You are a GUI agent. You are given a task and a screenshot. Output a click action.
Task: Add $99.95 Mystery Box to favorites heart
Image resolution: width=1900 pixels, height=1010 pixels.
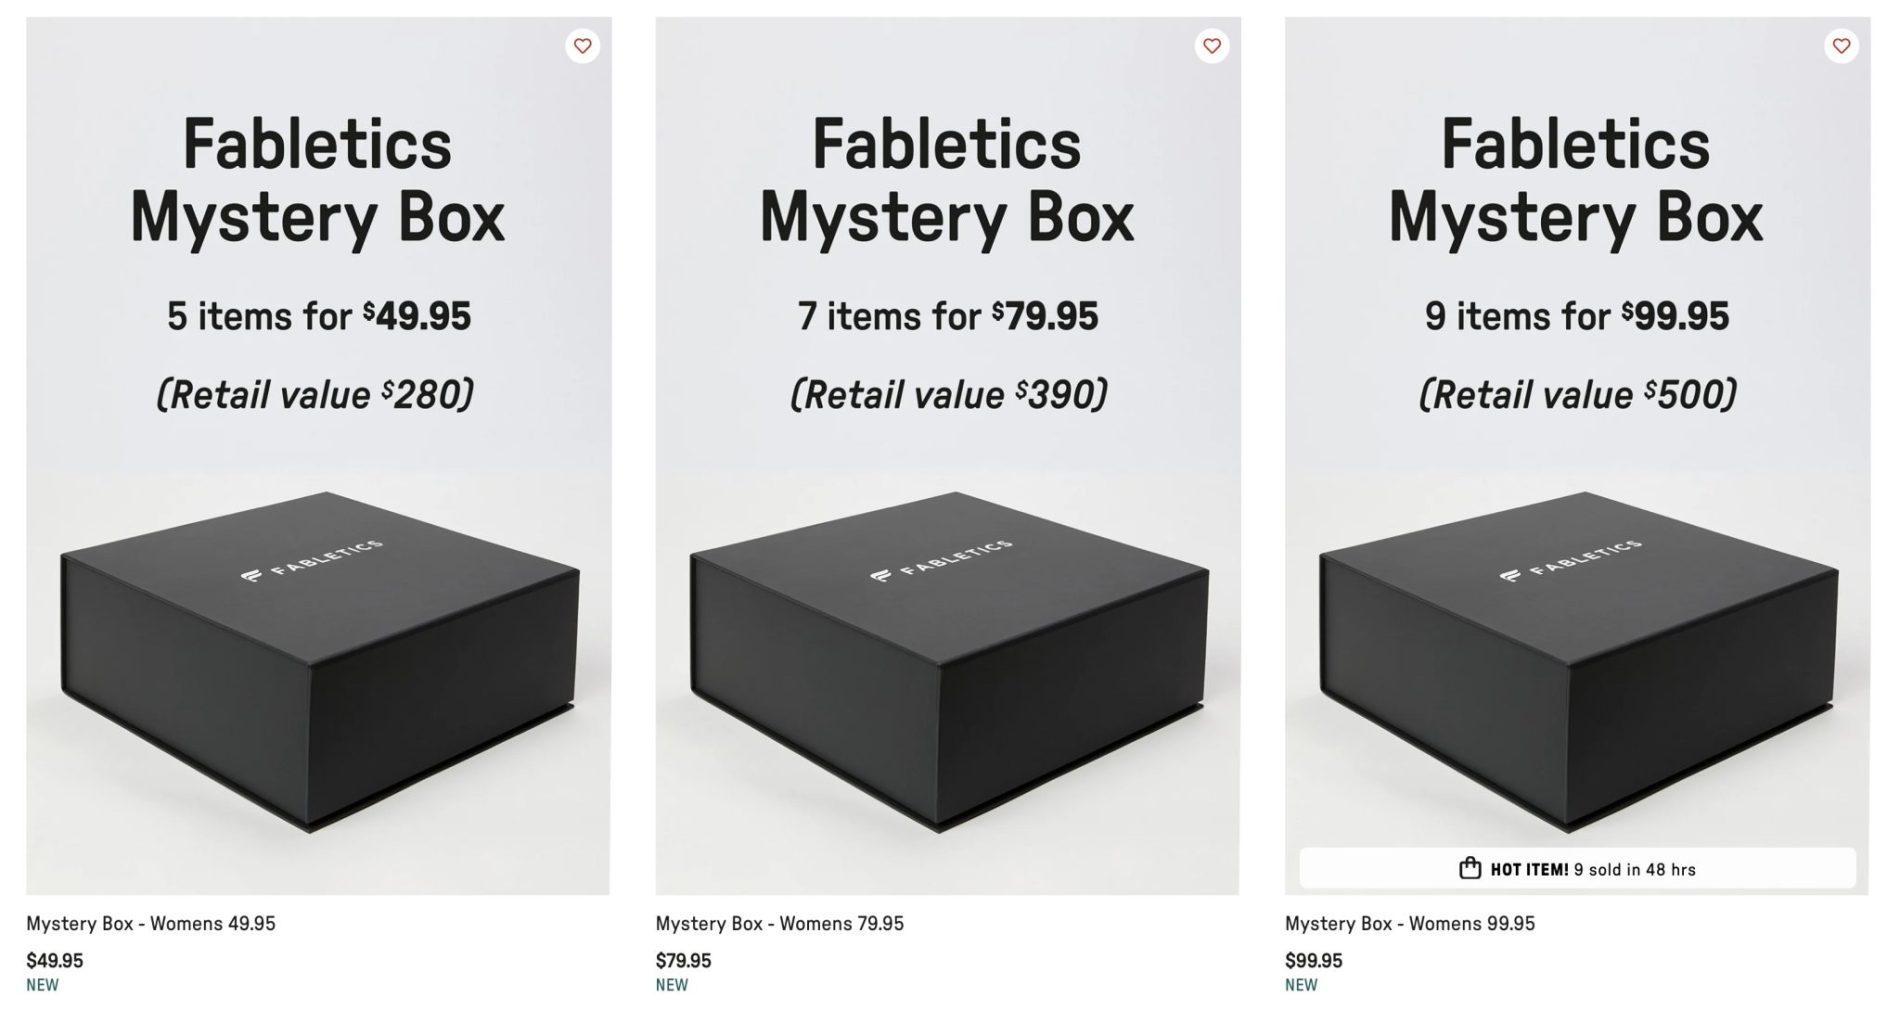coord(1841,46)
